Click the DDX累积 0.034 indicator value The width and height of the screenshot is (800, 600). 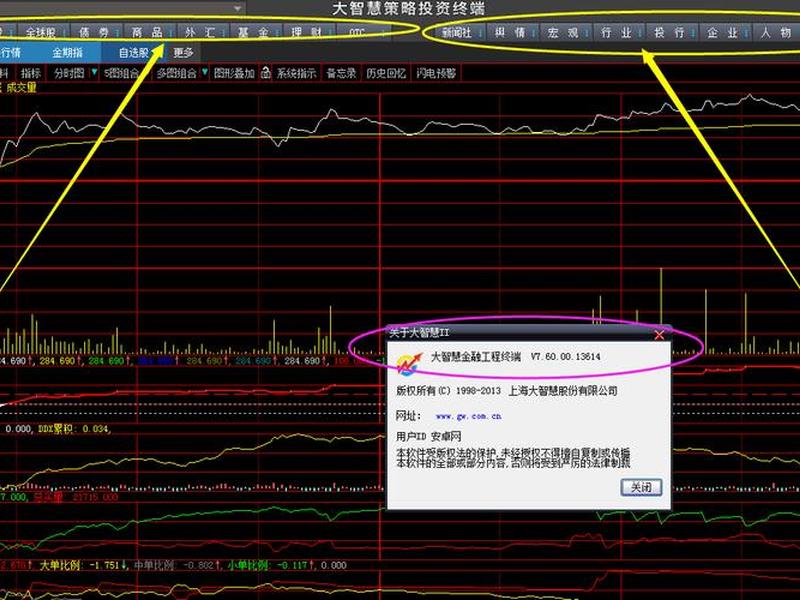tap(74, 429)
